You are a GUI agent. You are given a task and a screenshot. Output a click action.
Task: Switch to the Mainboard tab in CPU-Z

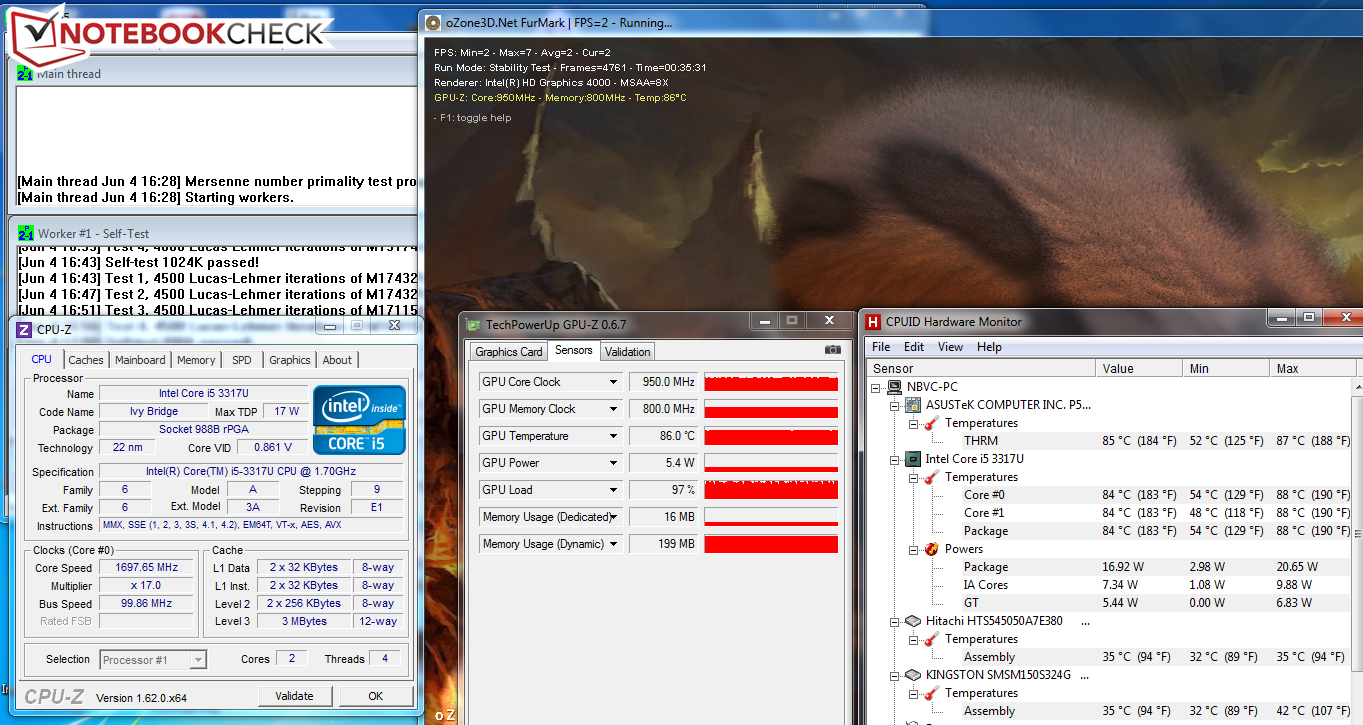pyautogui.click(x=140, y=360)
